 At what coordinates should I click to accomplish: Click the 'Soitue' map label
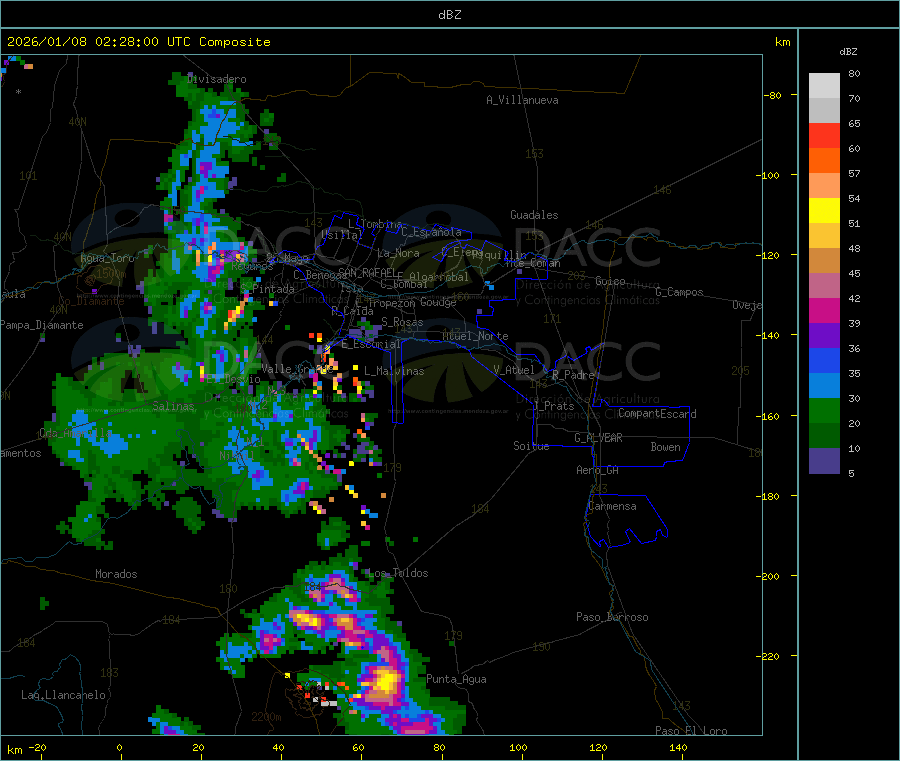tap(531, 446)
